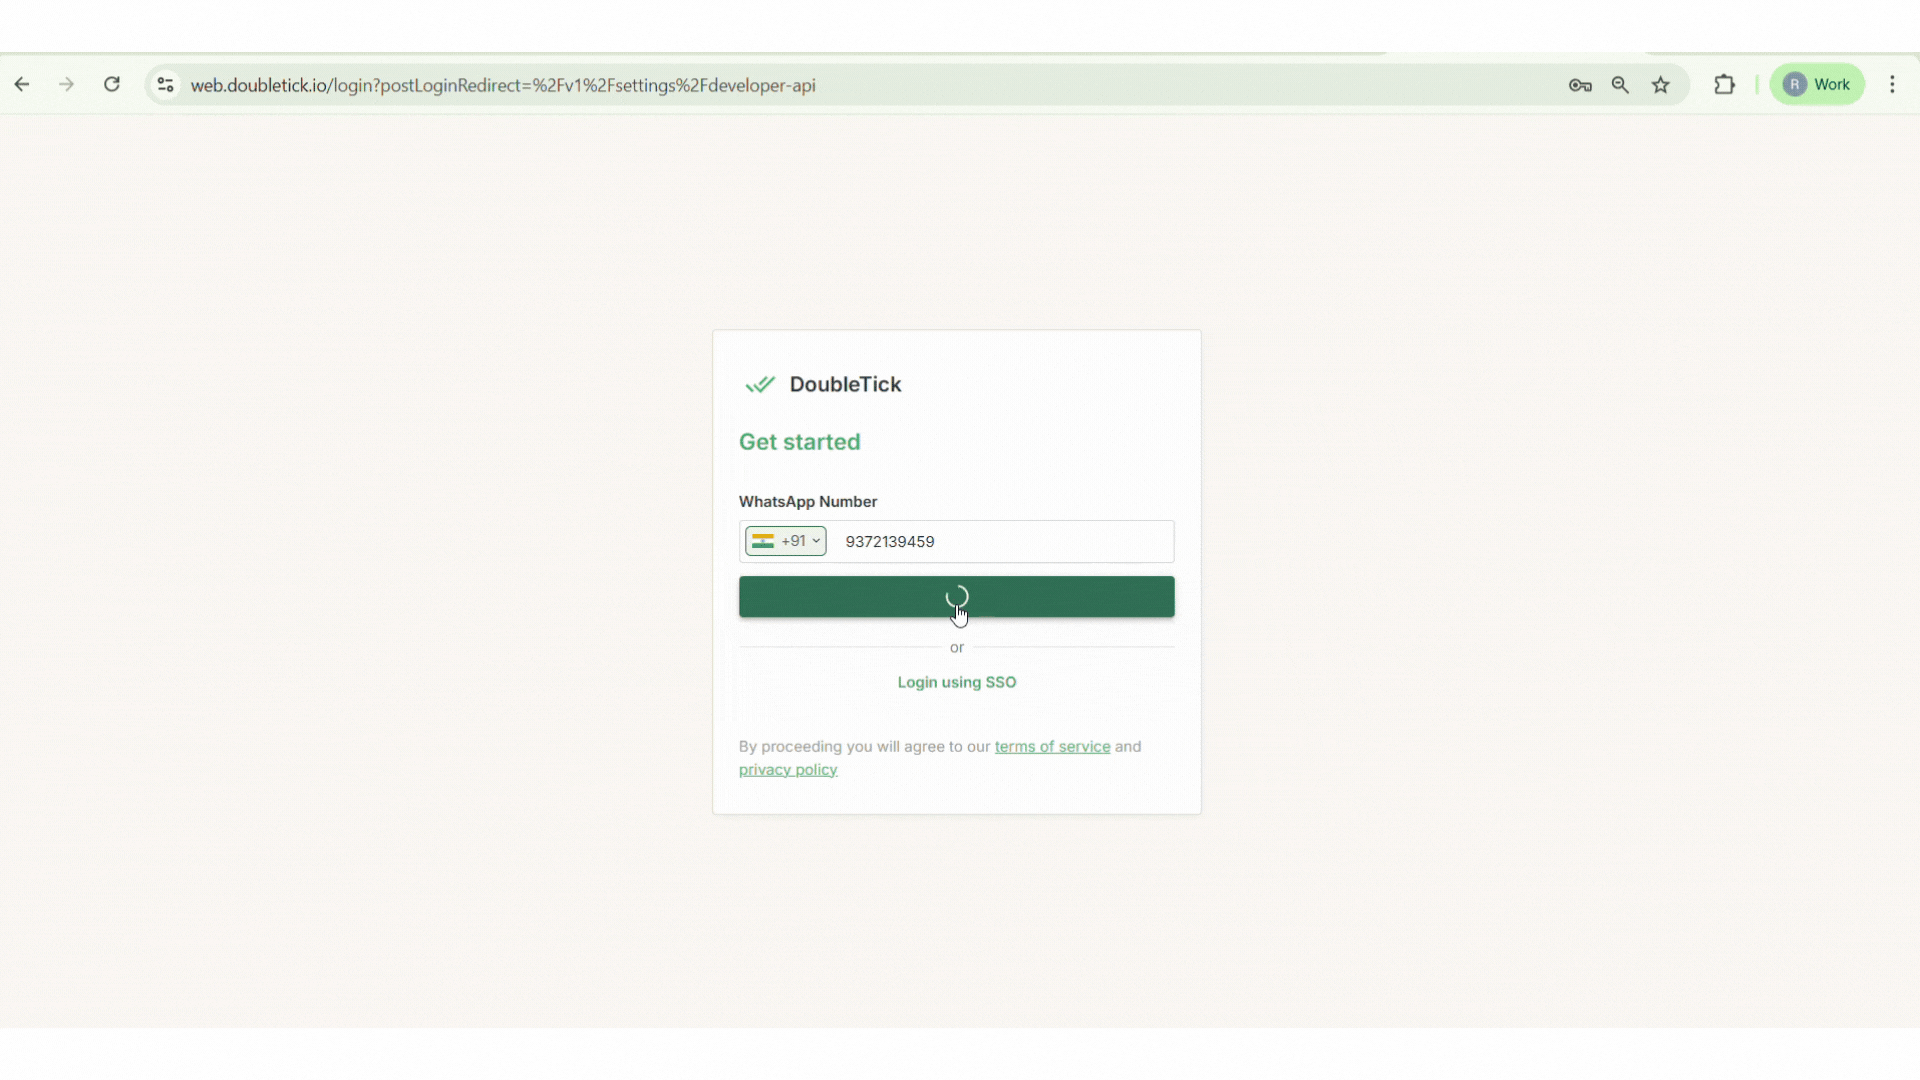Open the Extensions puzzle icon

(1724, 85)
